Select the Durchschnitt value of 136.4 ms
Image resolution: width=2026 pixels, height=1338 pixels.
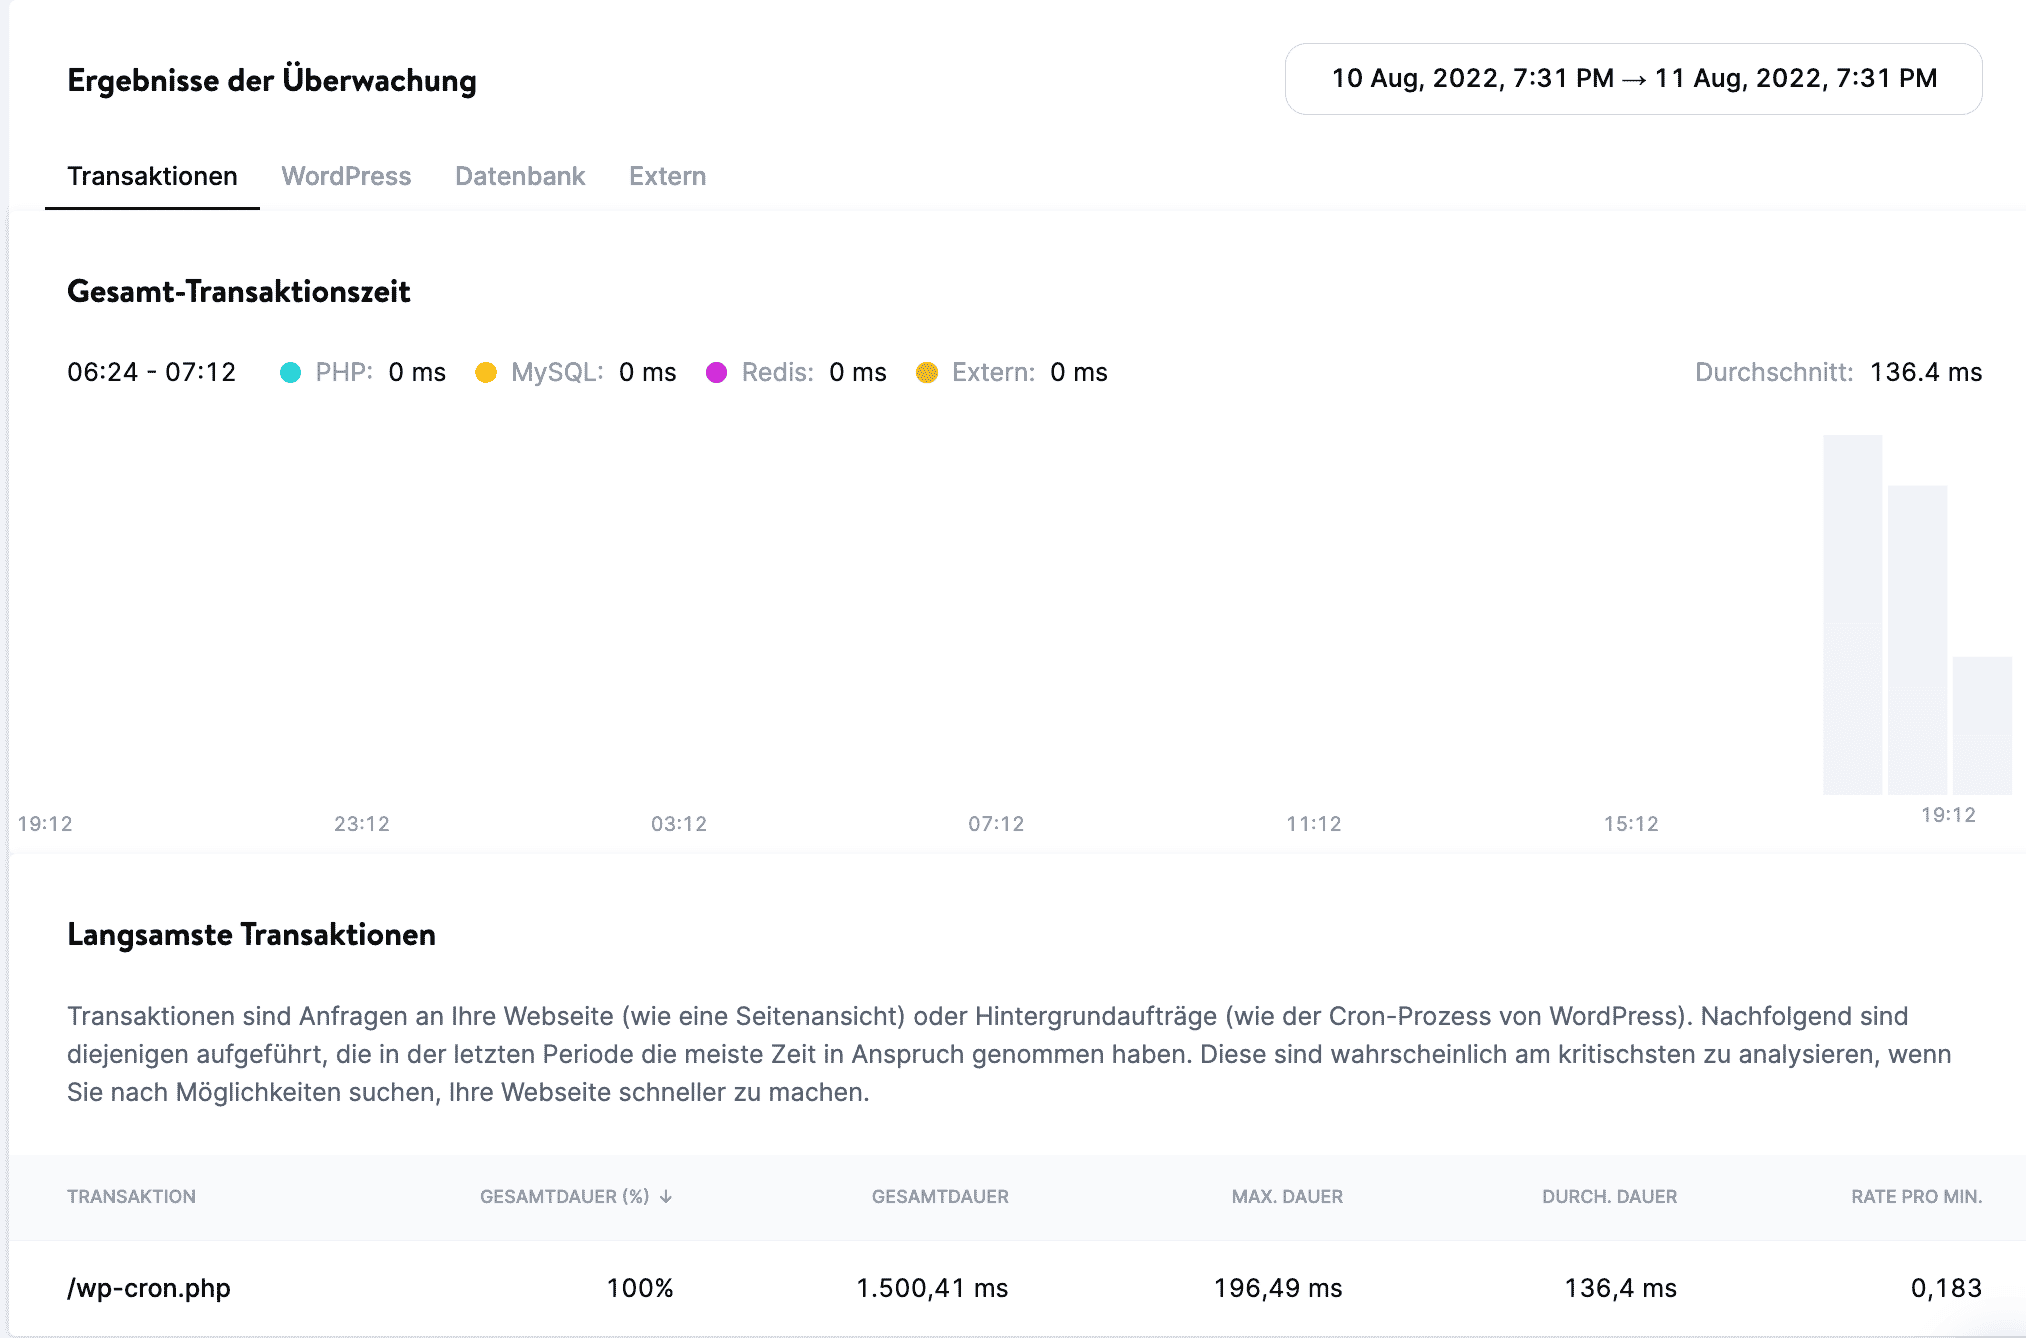[1926, 371]
